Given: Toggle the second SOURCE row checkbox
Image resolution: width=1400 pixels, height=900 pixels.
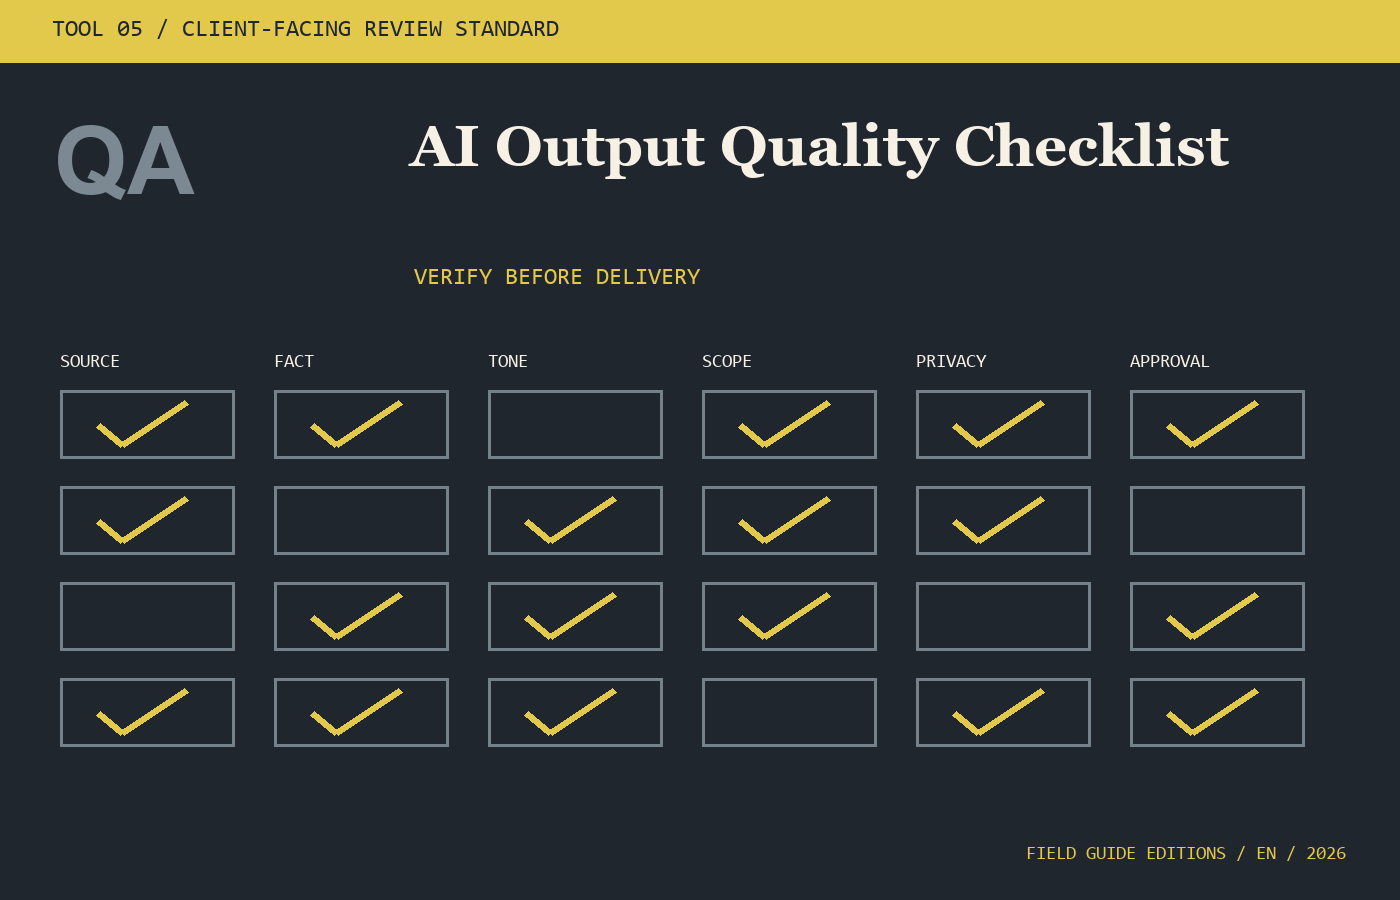Looking at the screenshot, I should (x=147, y=520).
